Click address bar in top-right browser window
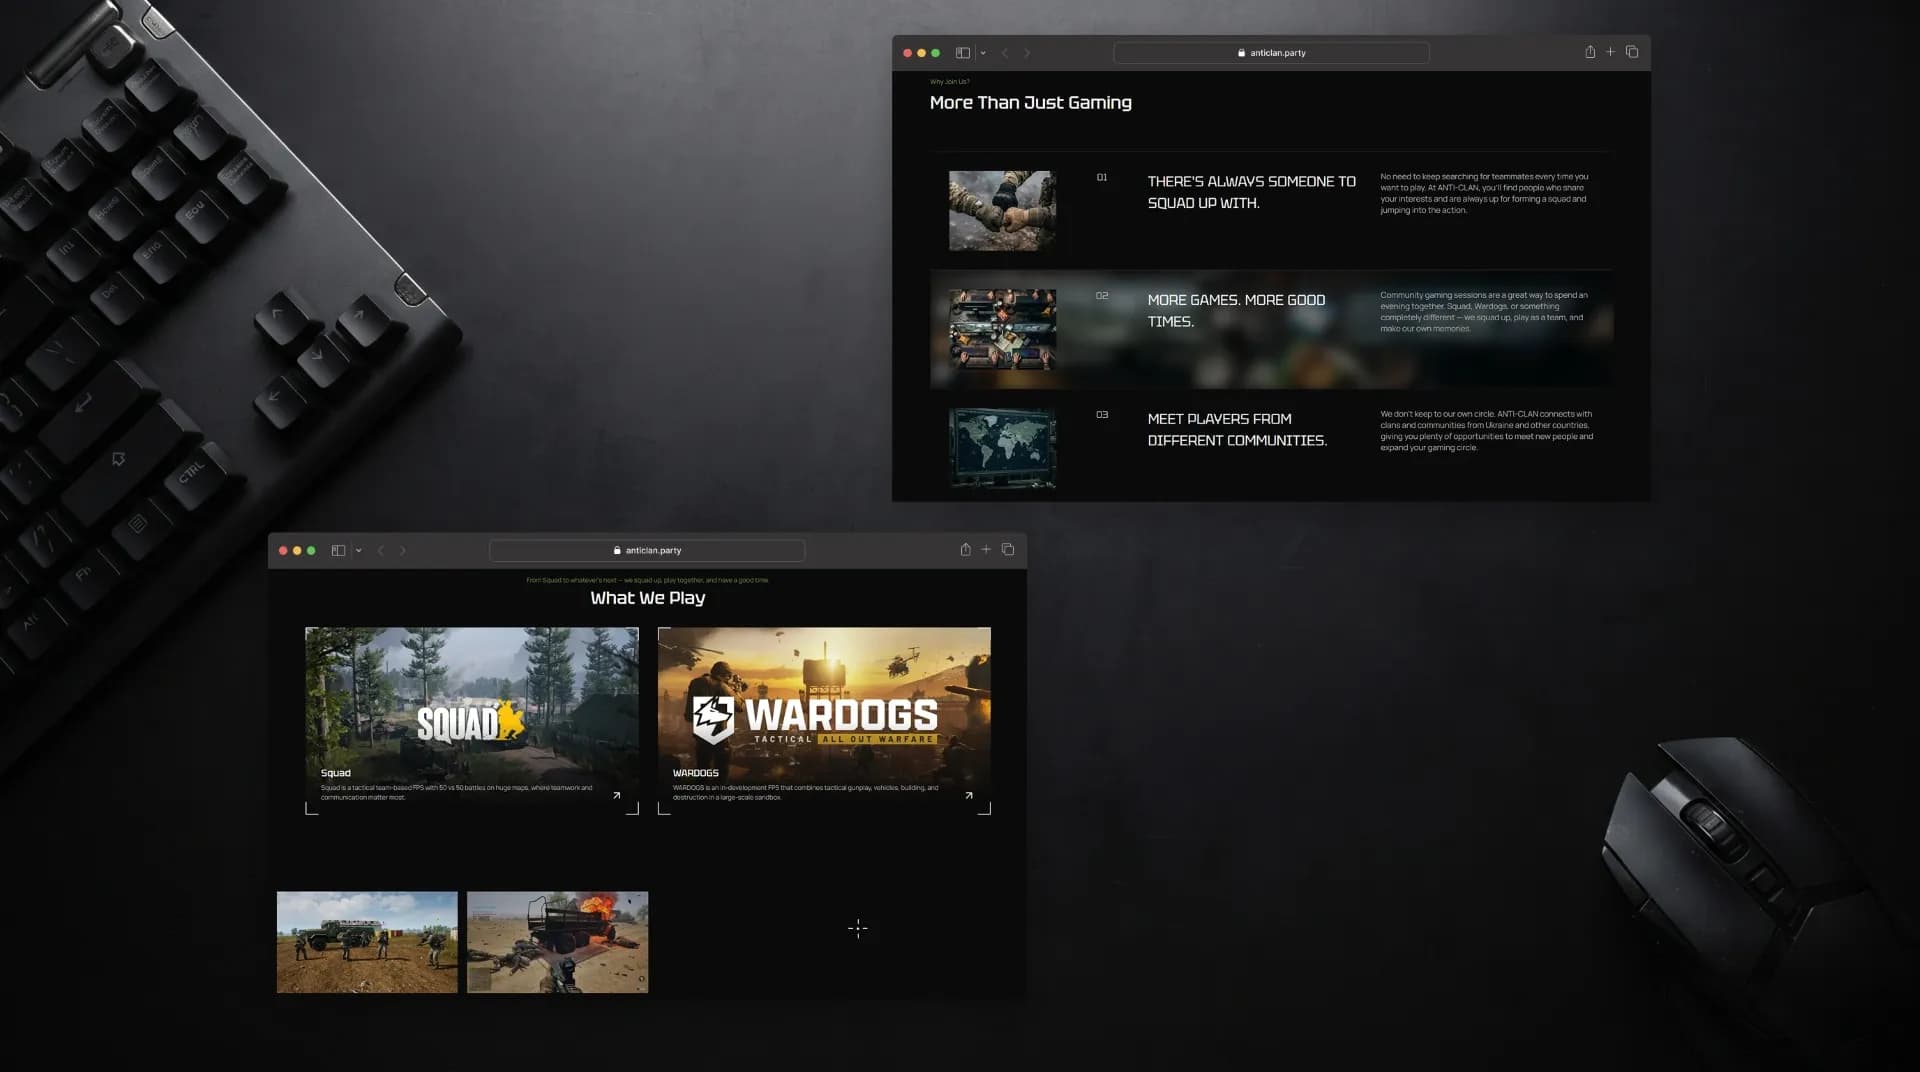The image size is (1920, 1072). [1271, 53]
